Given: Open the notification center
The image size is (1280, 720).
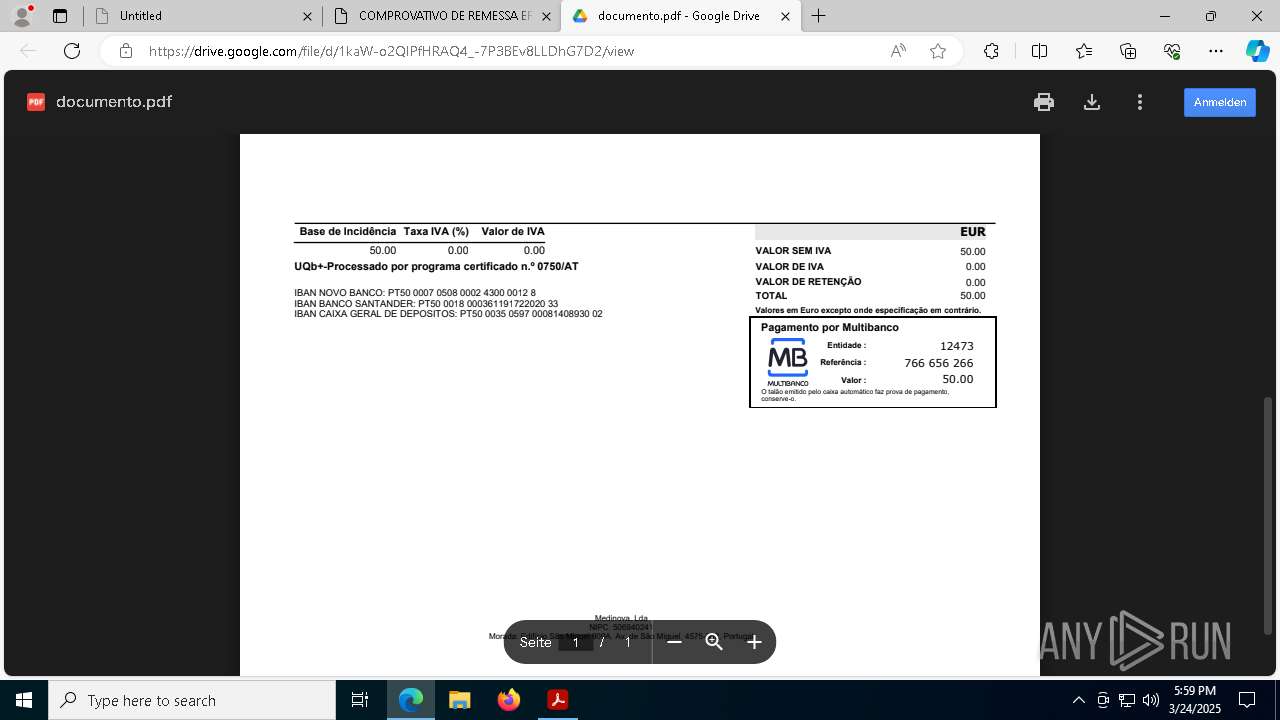Looking at the screenshot, I should [x=1247, y=700].
